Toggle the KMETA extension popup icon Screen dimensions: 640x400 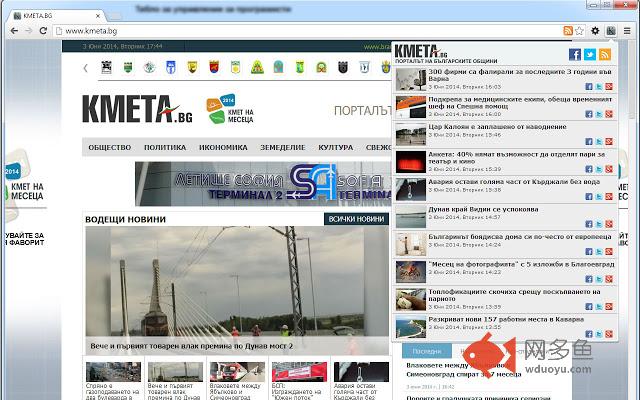(611, 31)
